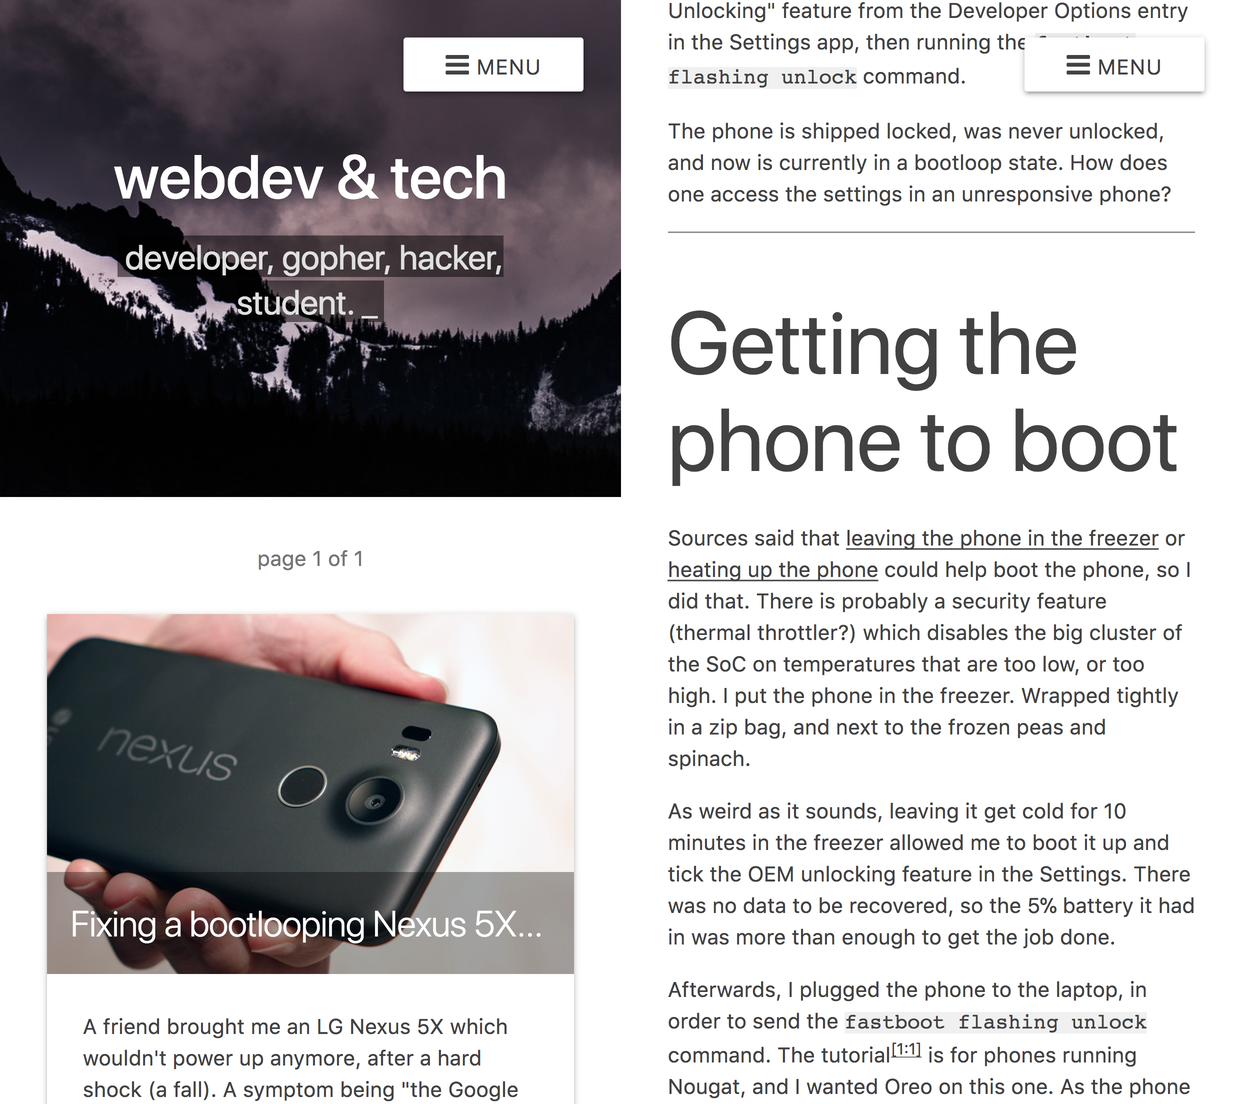The height and width of the screenshot is (1104, 1242).
Task: Open the "Fixing a bootlooping Nexus 5X..." post title
Action: pyautogui.click(x=306, y=925)
